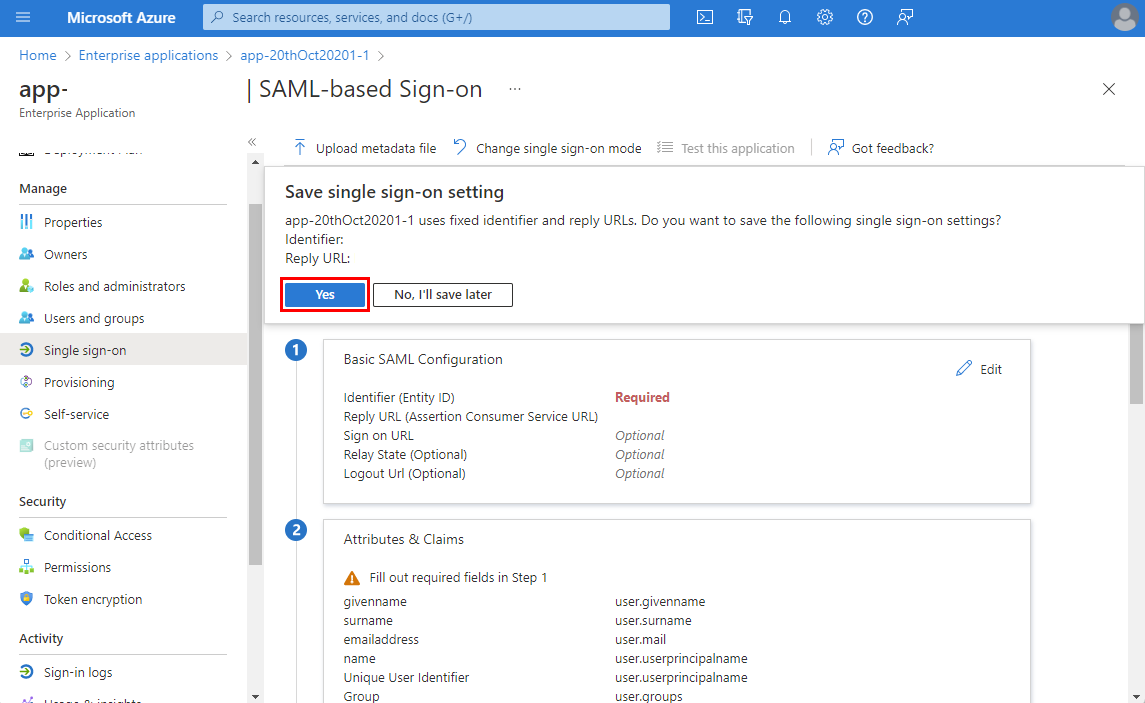Open Provisioning menu item
This screenshot has width=1145, height=703.
point(79,383)
